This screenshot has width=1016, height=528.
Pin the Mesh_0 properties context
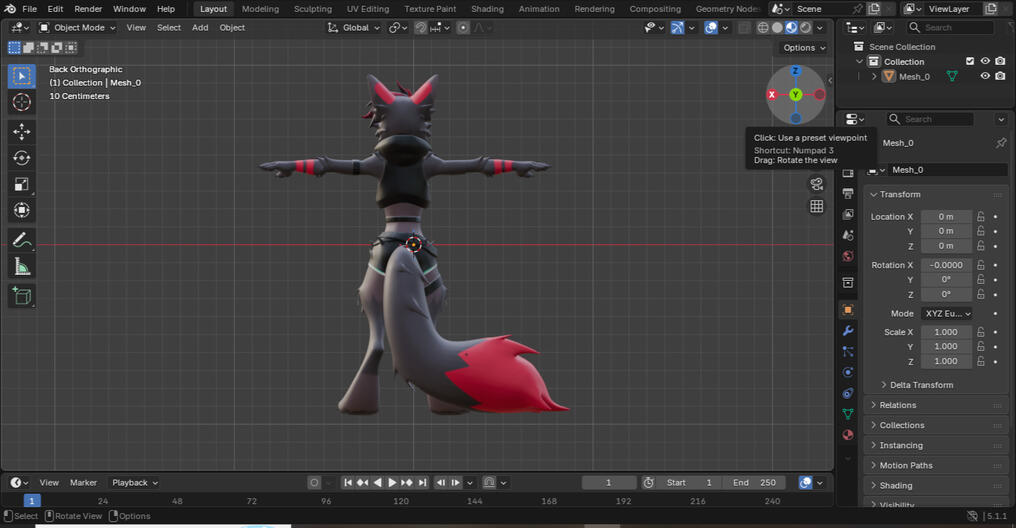click(x=1001, y=143)
